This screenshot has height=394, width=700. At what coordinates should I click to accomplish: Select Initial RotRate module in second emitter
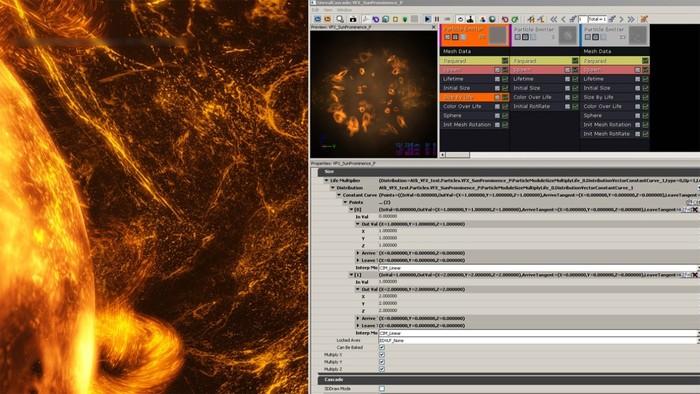pyautogui.click(x=545, y=107)
